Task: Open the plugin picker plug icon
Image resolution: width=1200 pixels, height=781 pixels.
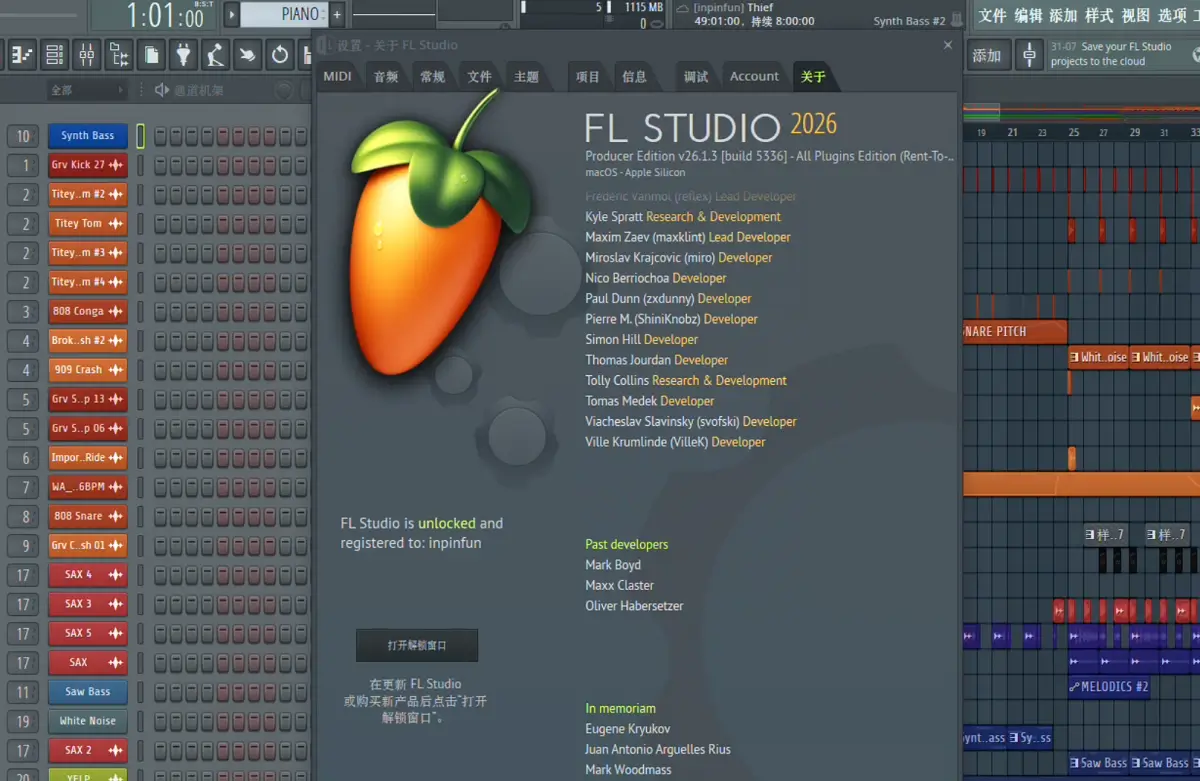Action: click(x=183, y=54)
